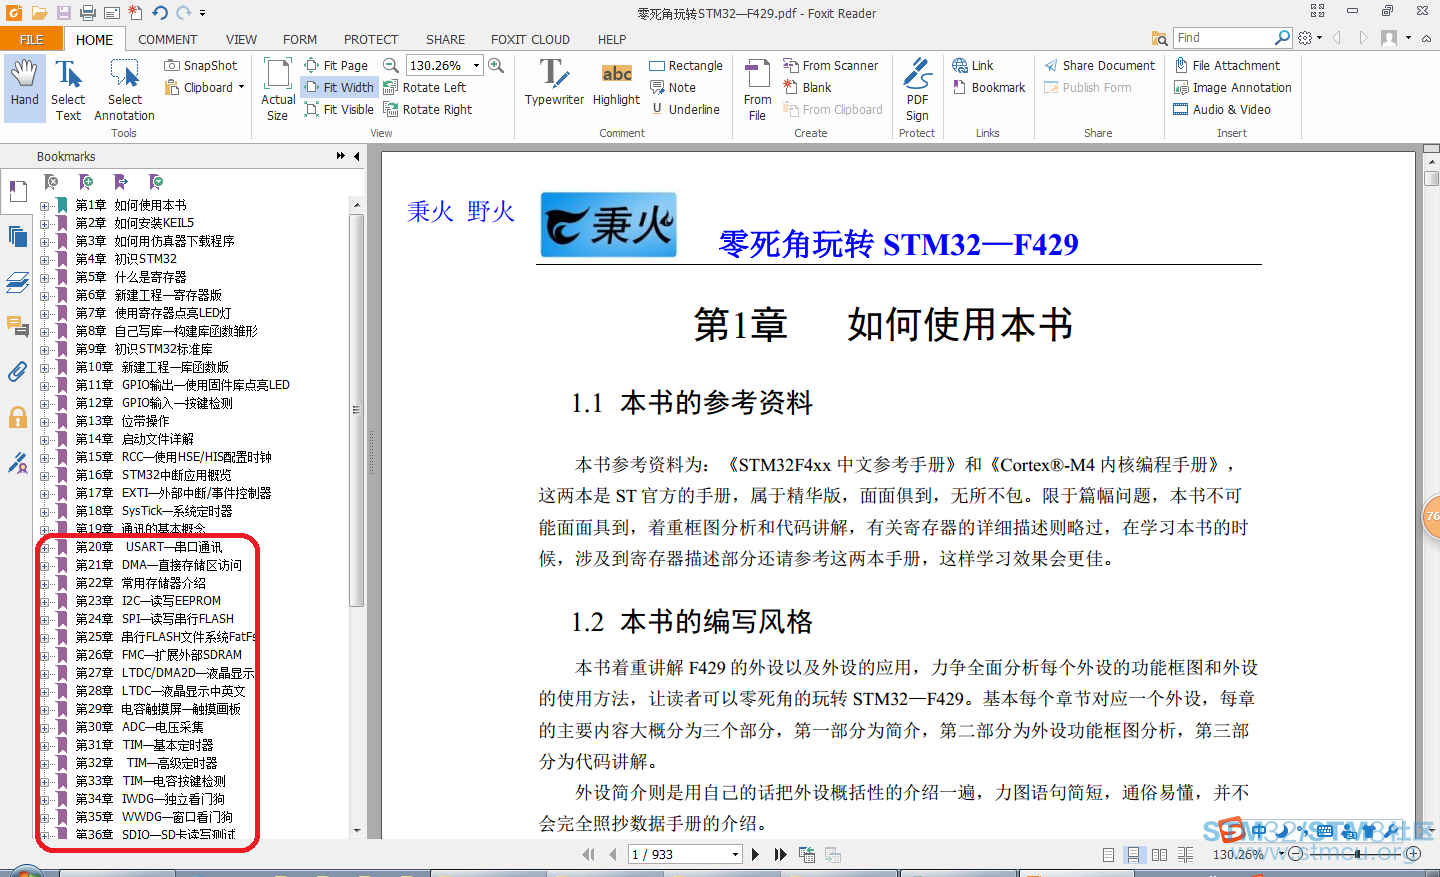Open the FILE menu tab
Screen dimensions: 1440x877
[x=32, y=39]
